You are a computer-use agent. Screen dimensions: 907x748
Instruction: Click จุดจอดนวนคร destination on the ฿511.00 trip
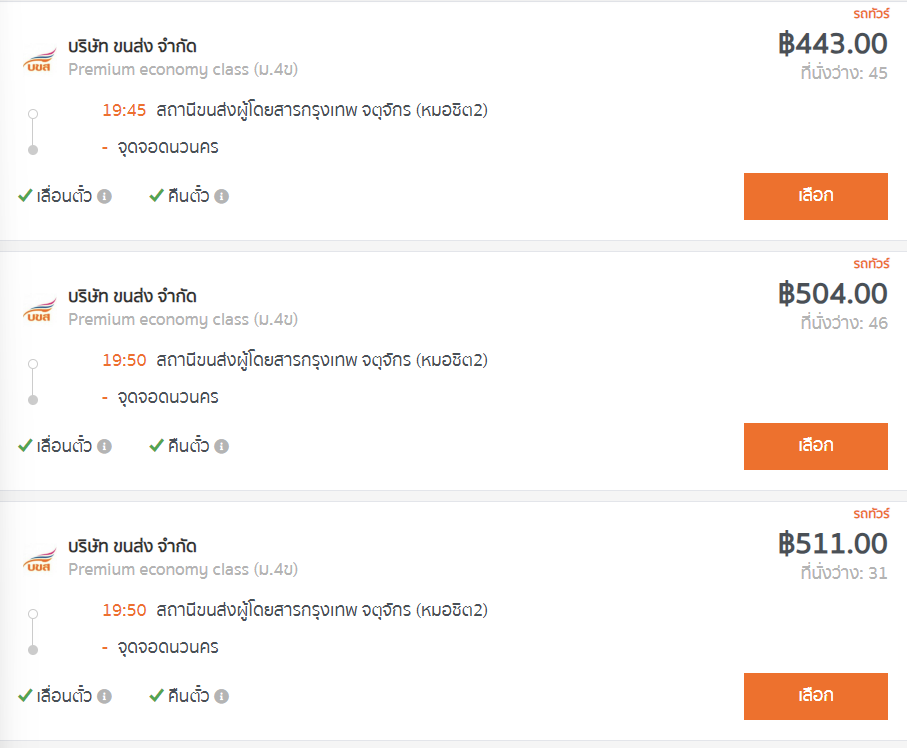(x=168, y=647)
